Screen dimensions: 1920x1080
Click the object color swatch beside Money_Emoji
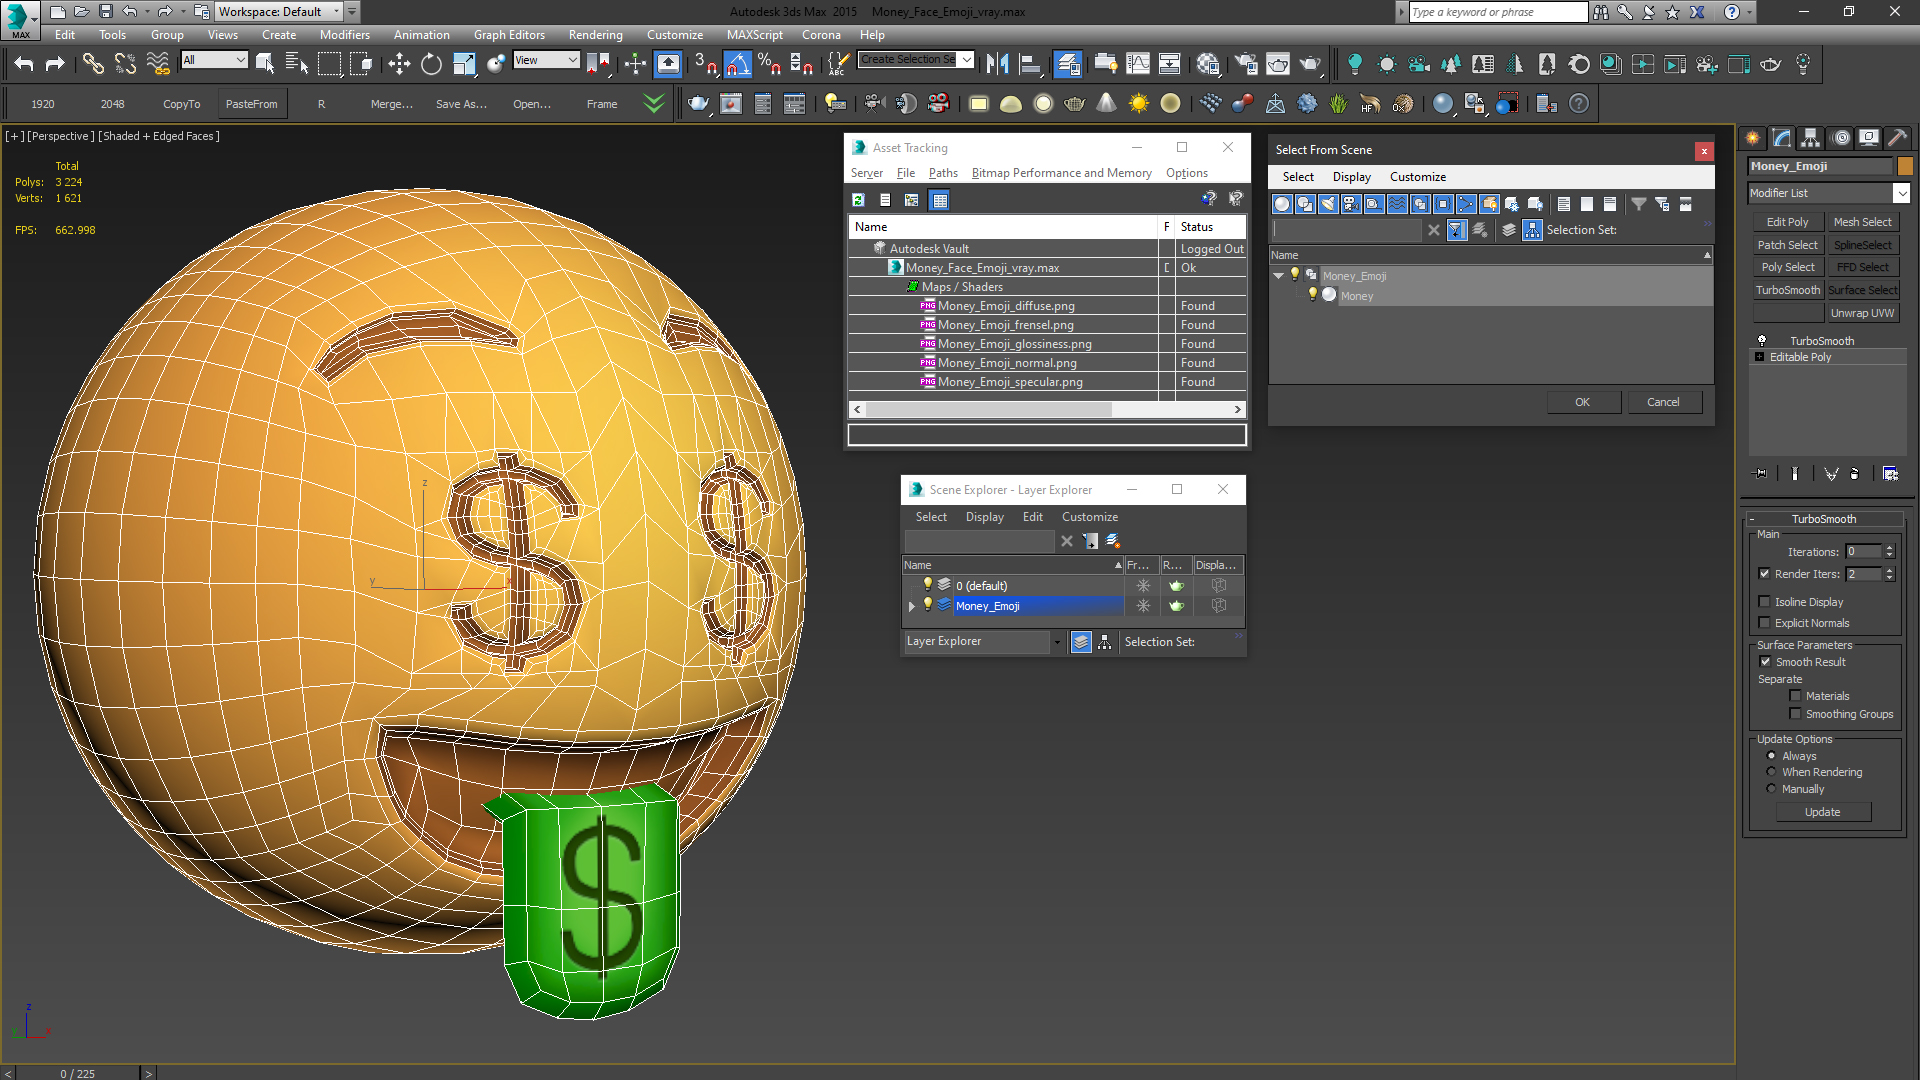tap(1905, 166)
